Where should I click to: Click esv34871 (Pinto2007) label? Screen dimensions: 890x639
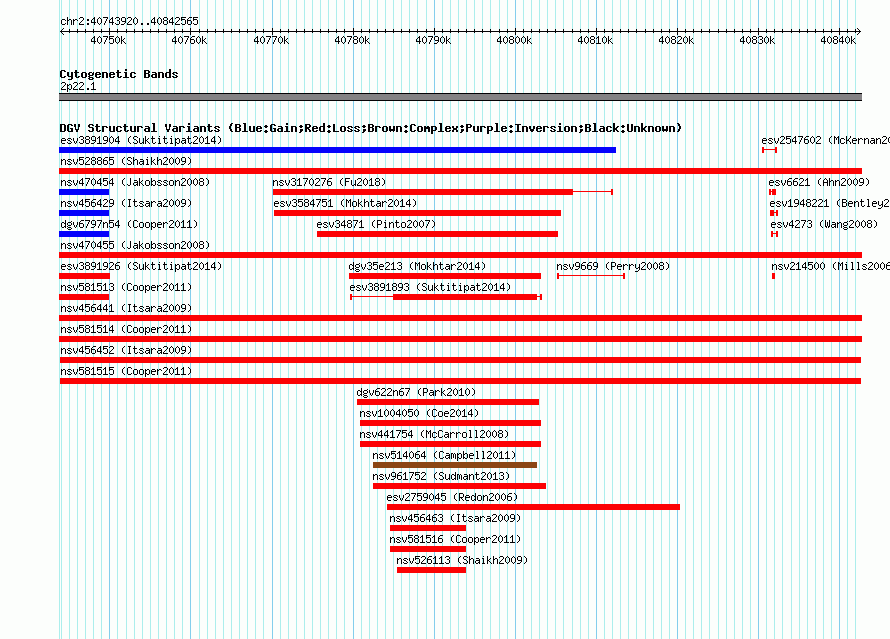click(376, 224)
